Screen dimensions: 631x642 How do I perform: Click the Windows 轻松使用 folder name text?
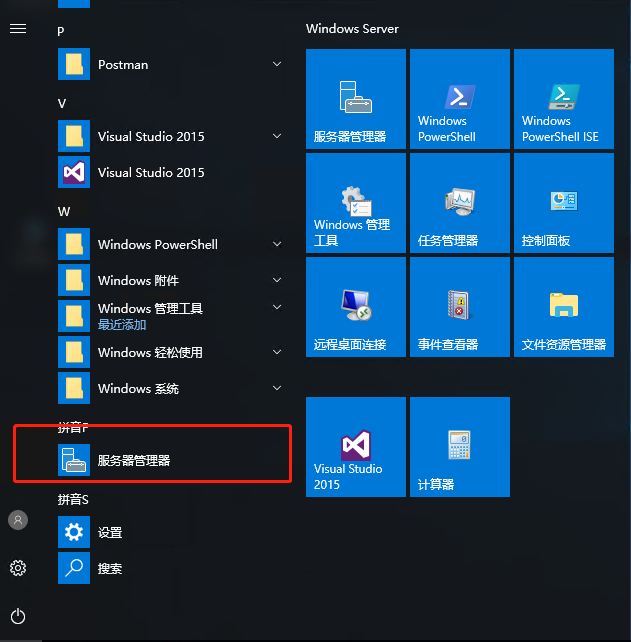[x=150, y=353]
